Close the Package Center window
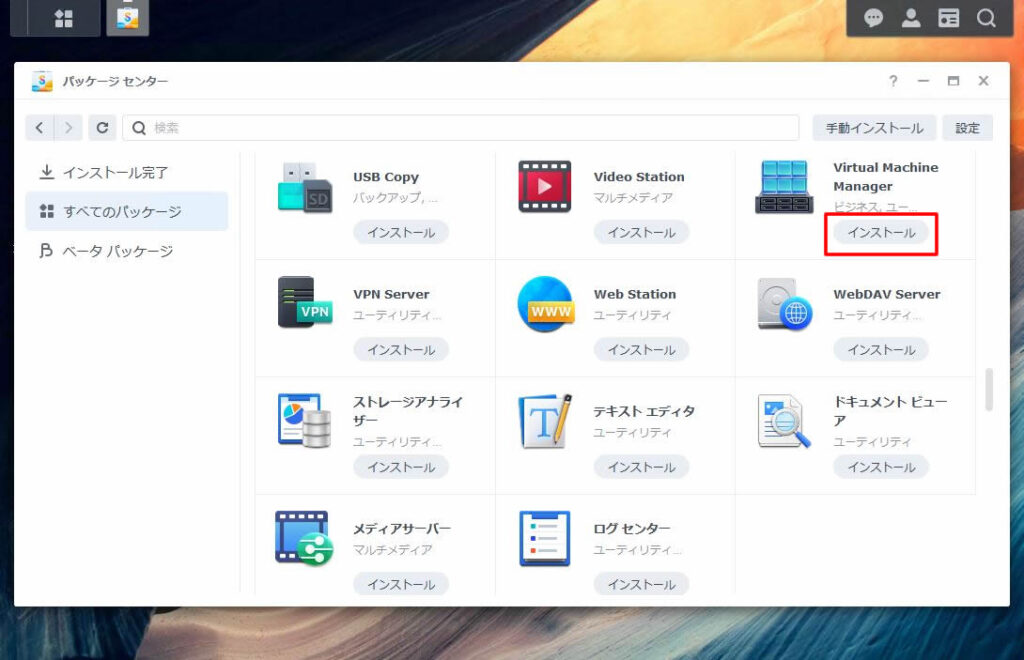Viewport: 1024px width, 660px height. (x=984, y=81)
